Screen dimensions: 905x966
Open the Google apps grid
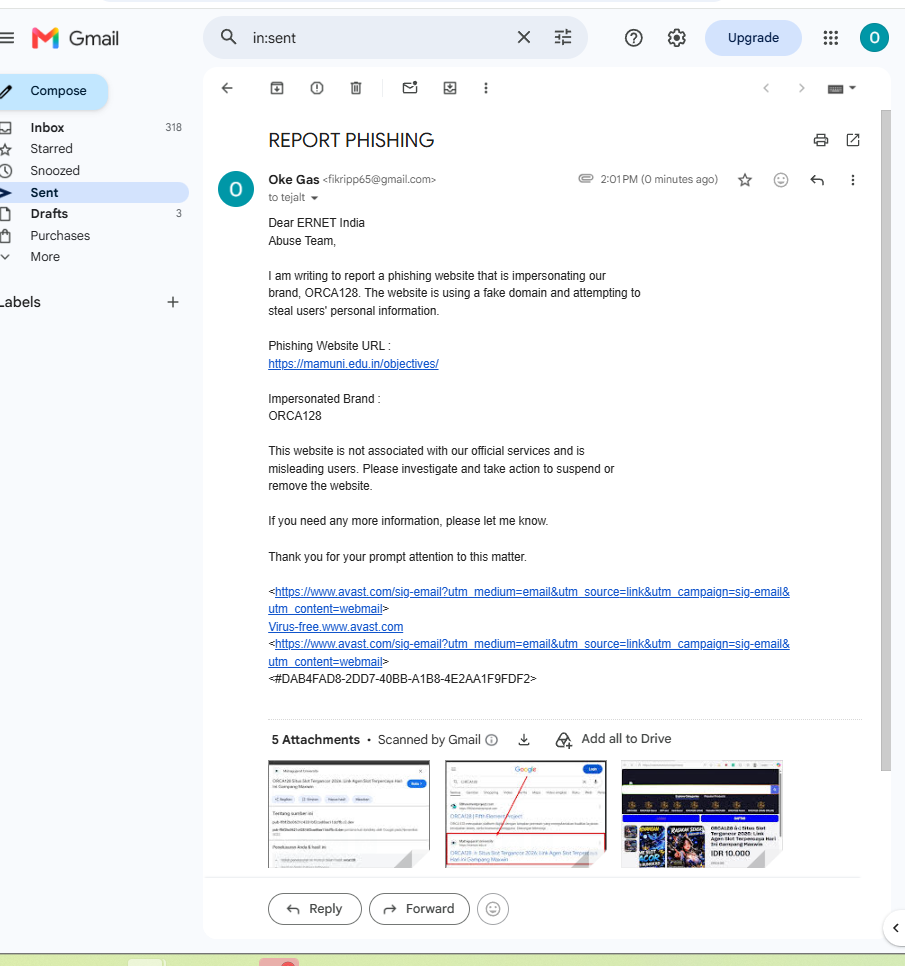pyautogui.click(x=830, y=38)
